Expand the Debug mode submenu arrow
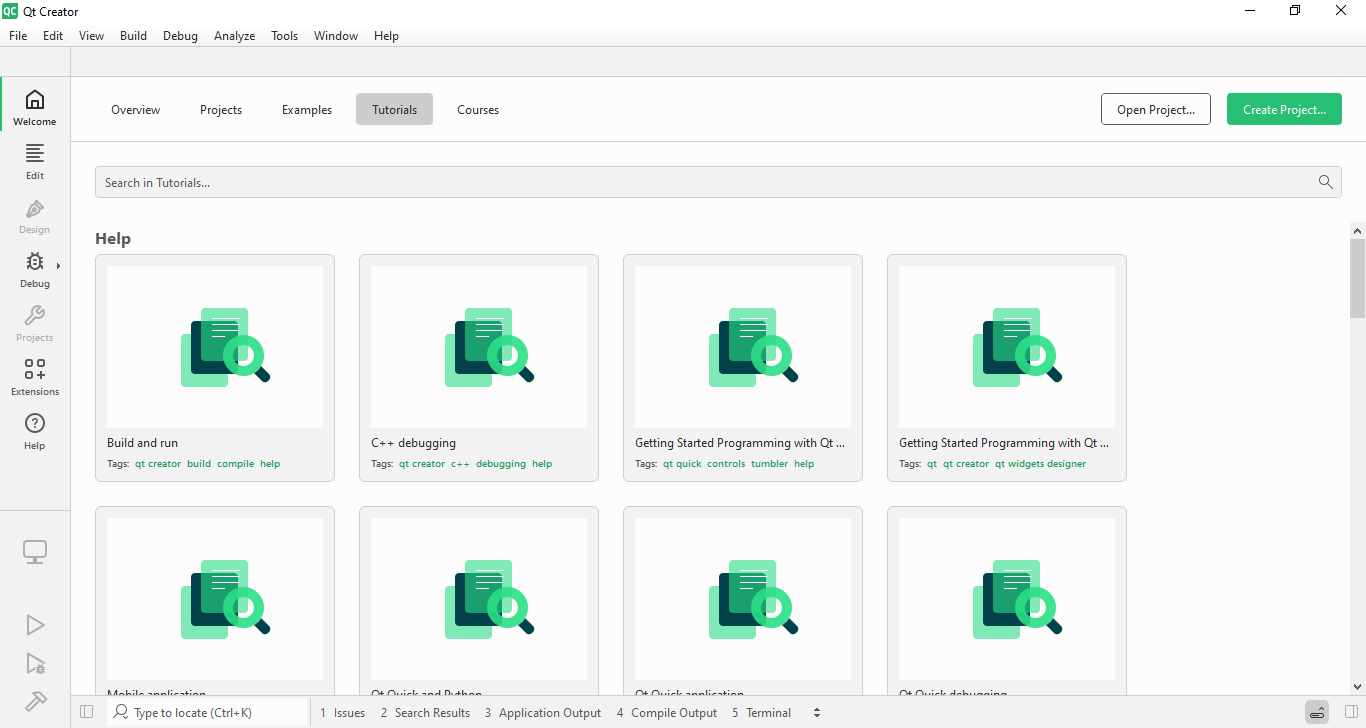1366x728 pixels. [x=58, y=266]
